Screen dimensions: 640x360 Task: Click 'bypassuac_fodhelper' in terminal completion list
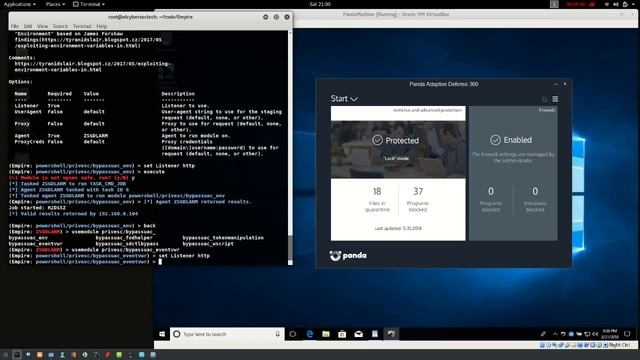[x=124, y=238]
